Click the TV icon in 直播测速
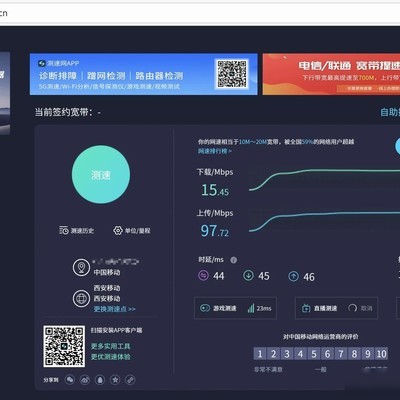Screen dimensions: 400x400 tap(306, 308)
